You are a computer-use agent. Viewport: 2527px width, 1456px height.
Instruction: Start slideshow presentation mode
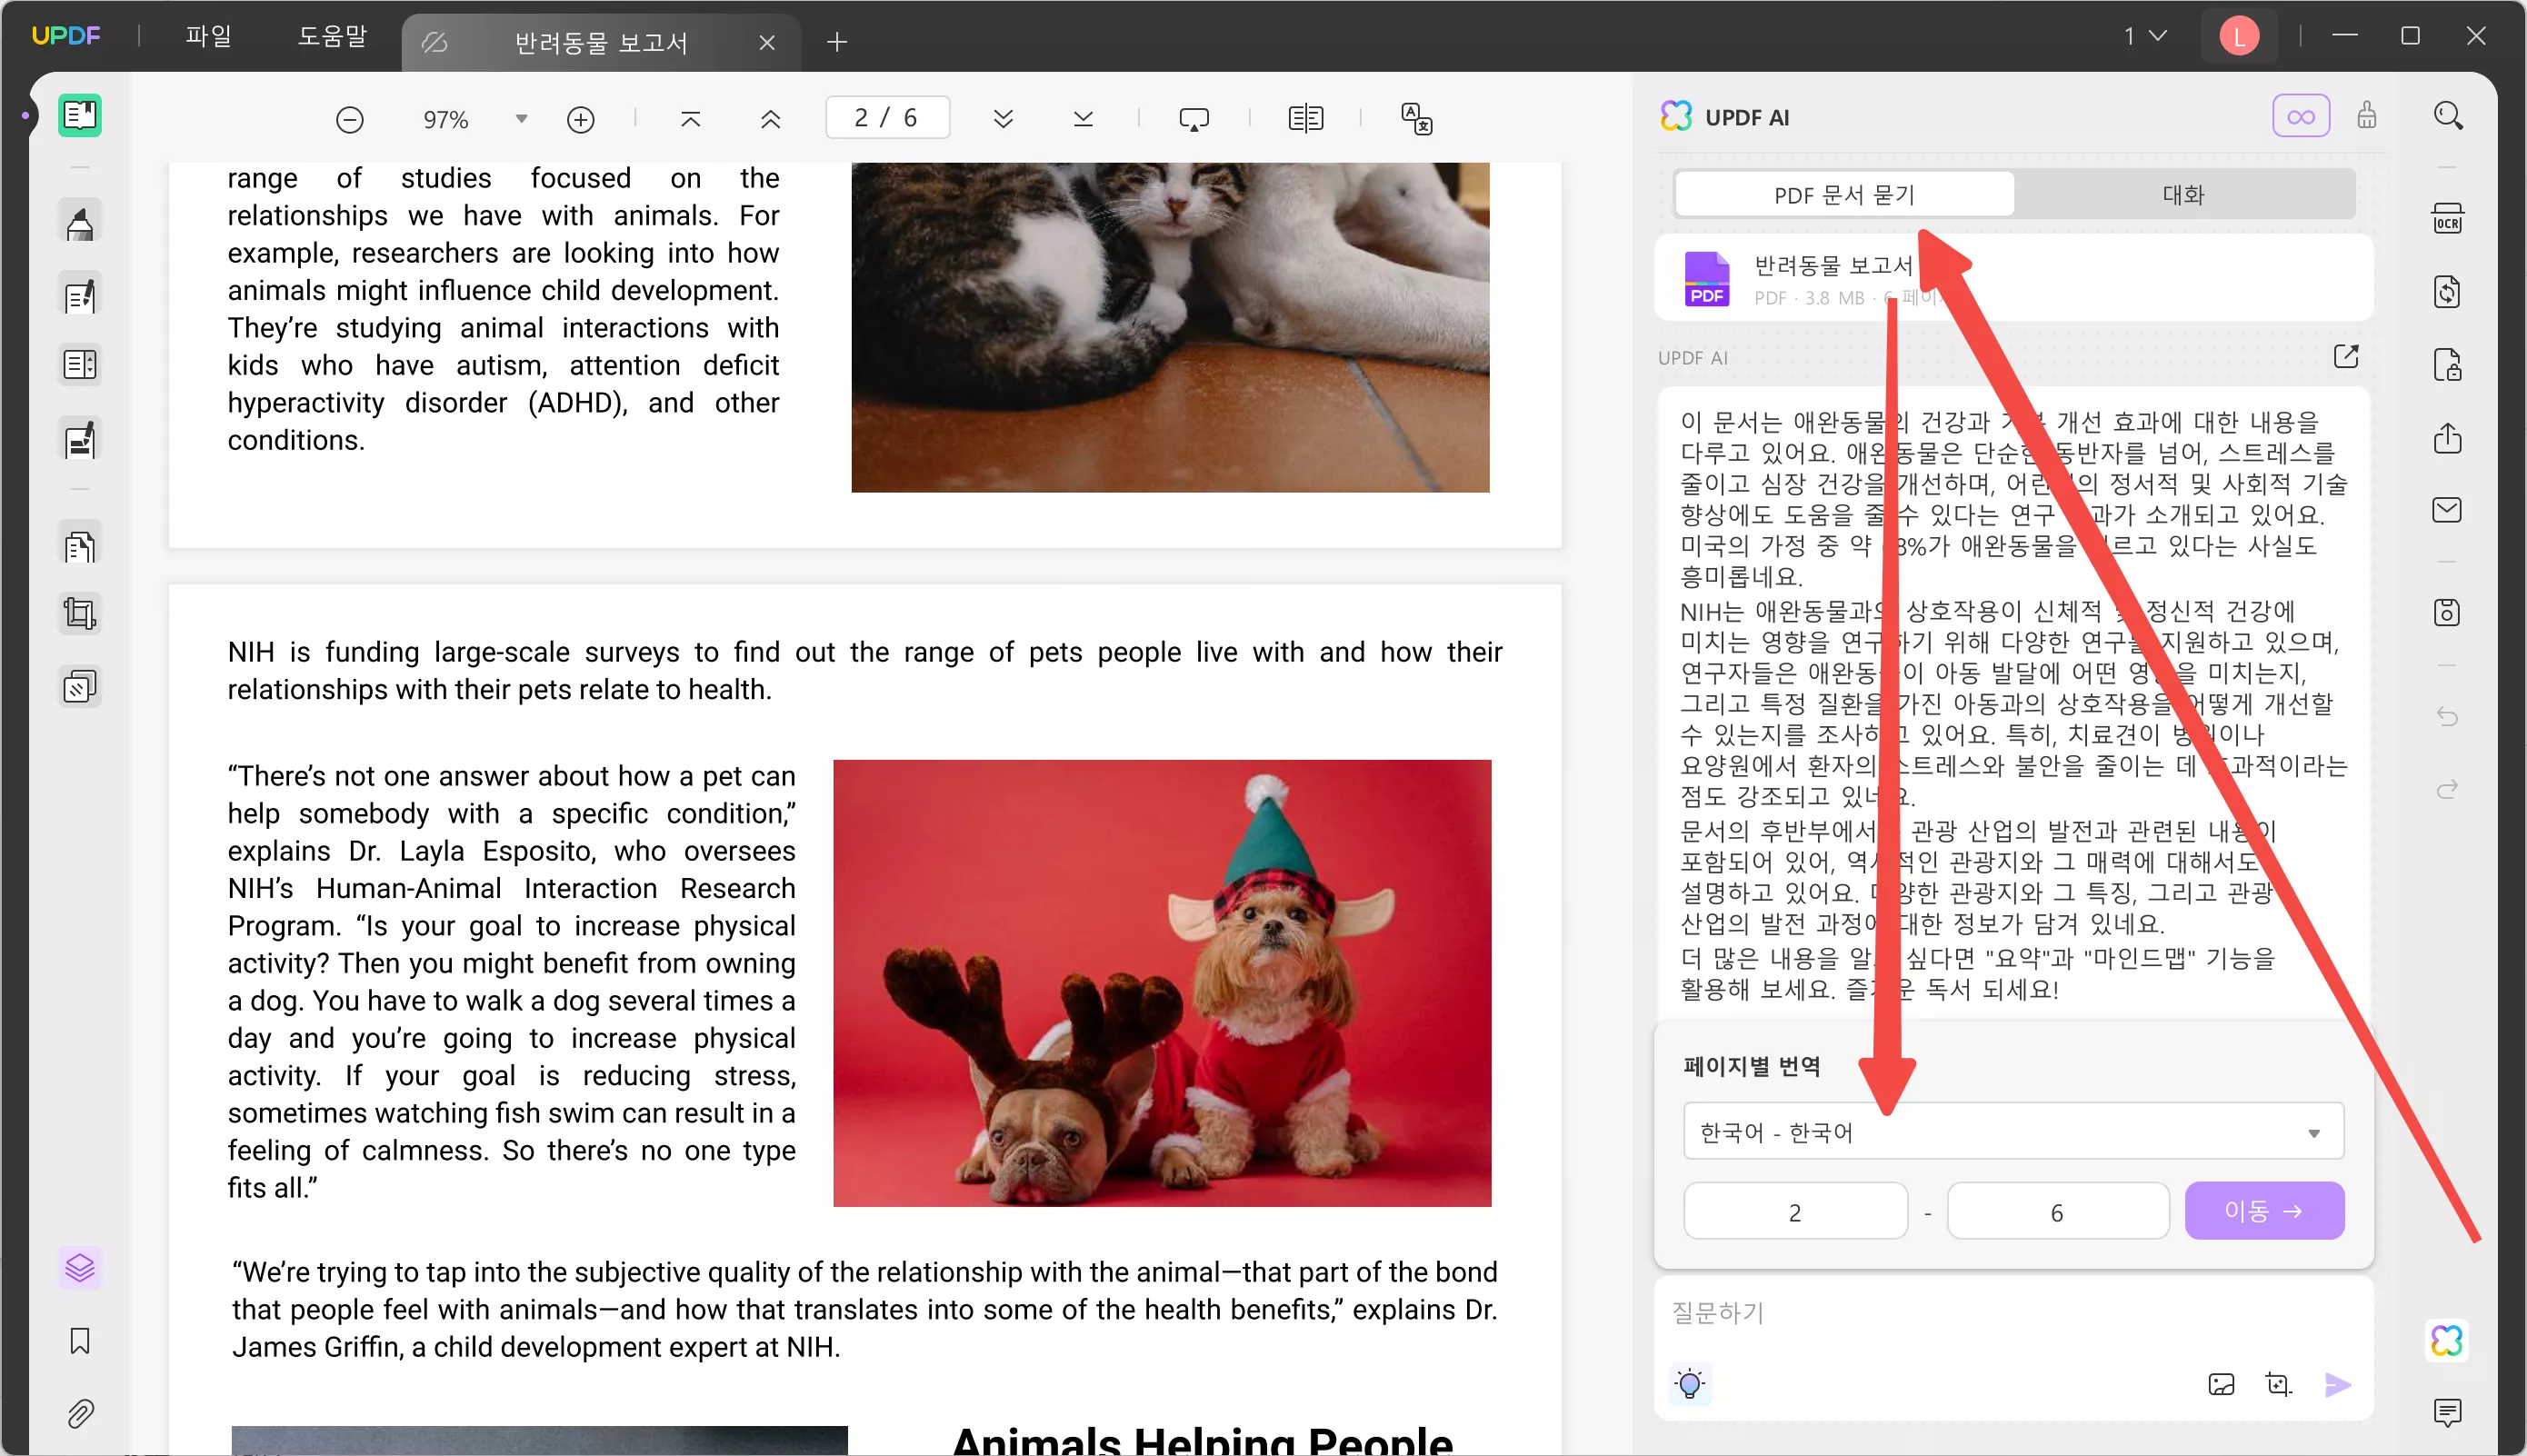tap(1194, 120)
